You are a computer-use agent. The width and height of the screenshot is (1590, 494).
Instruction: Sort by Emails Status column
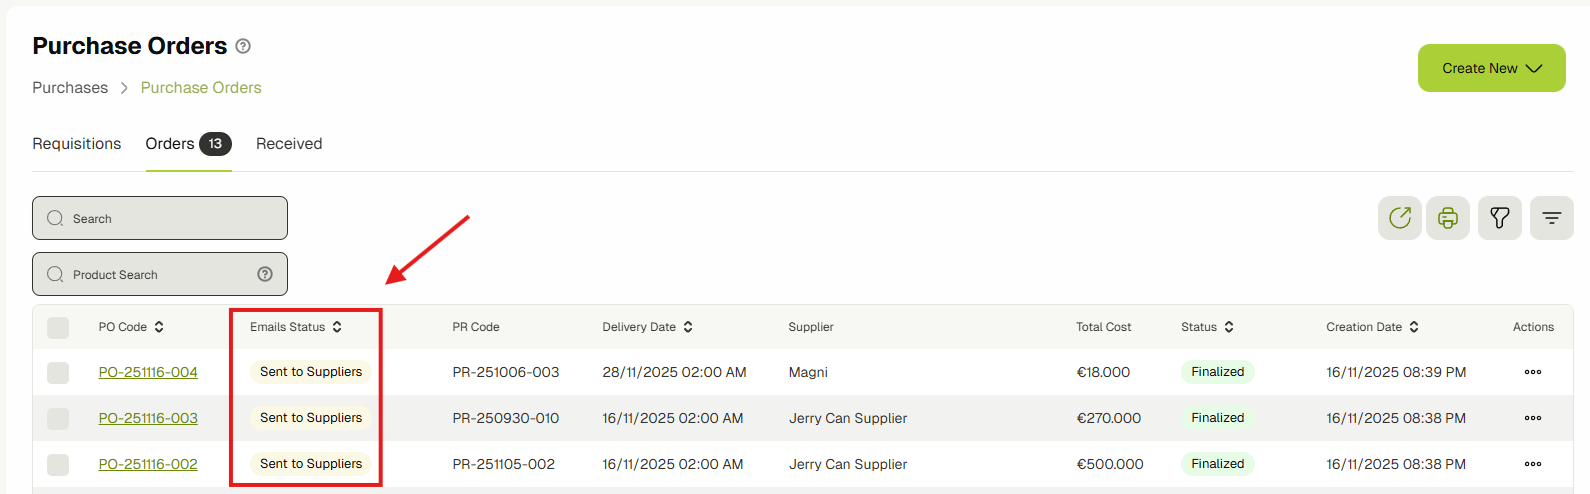click(337, 327)
